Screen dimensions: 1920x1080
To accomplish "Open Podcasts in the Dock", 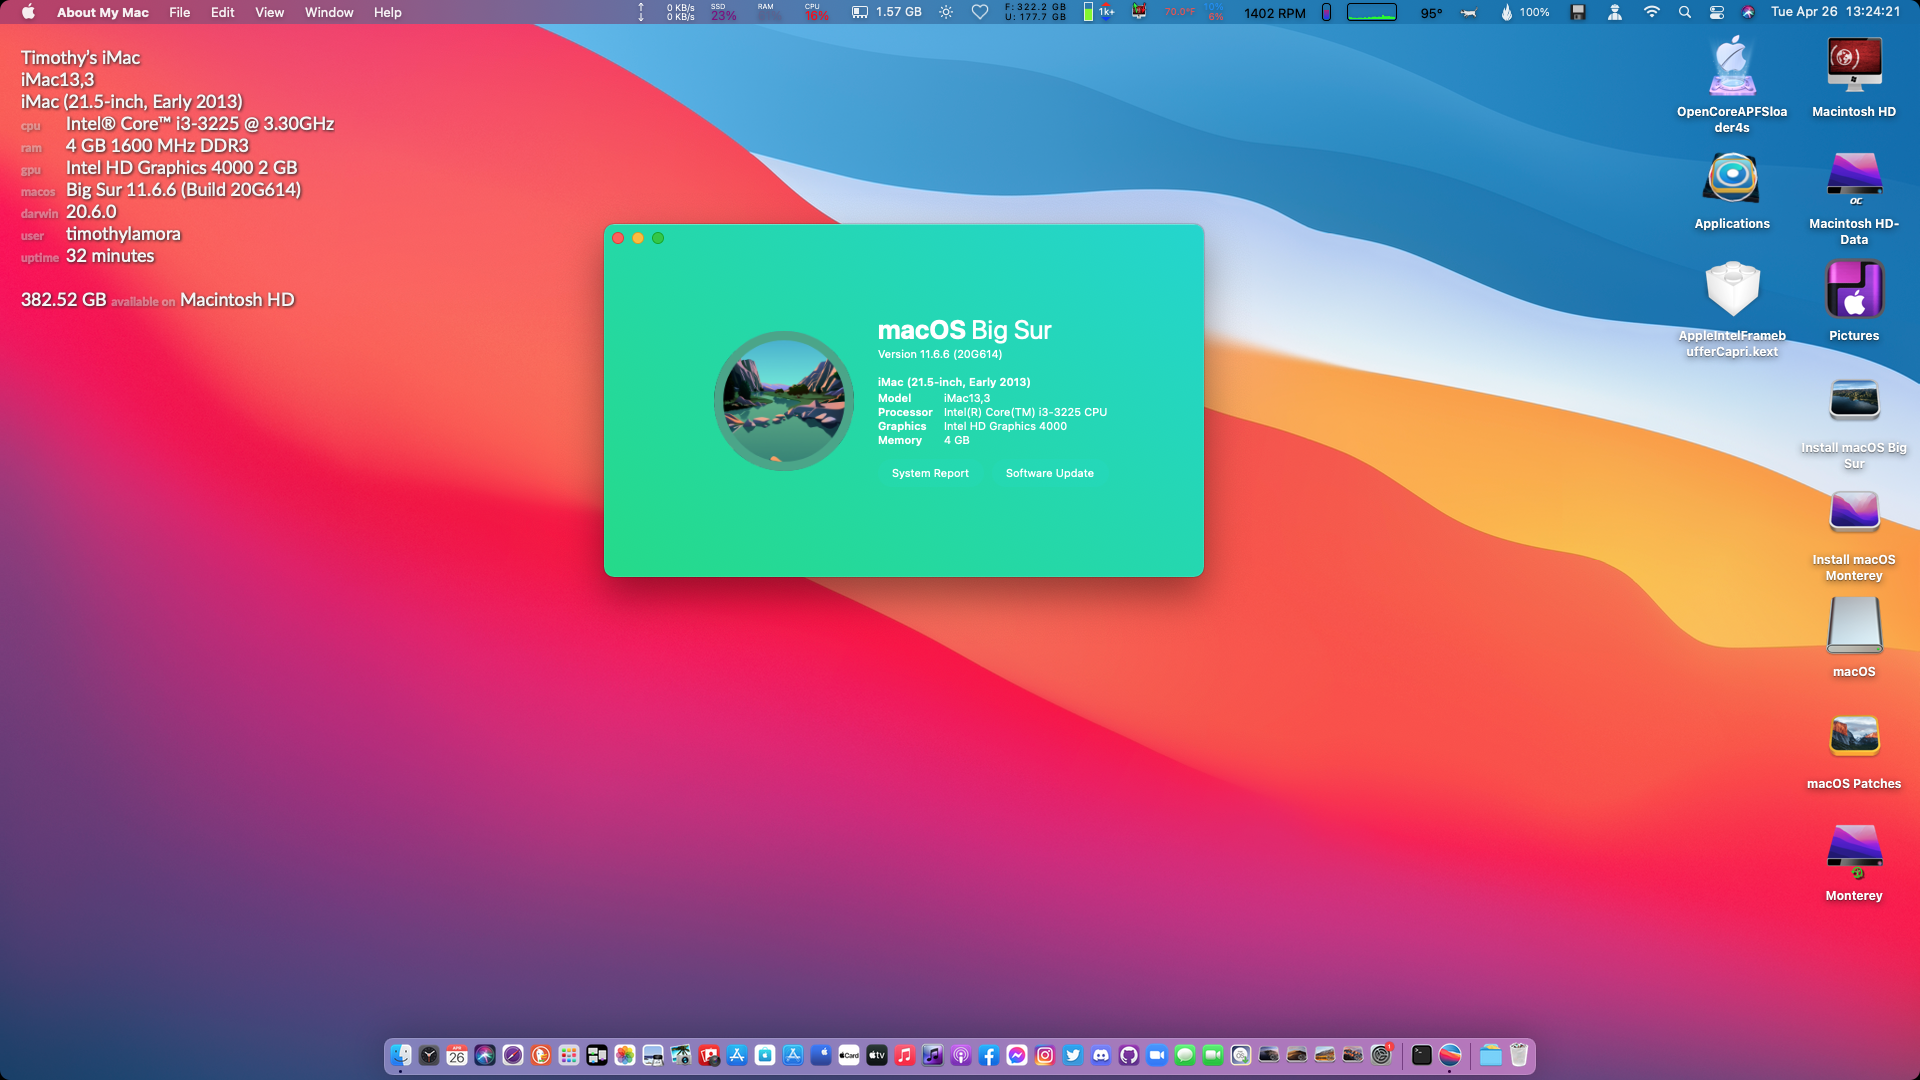I will pyautogui.click(x=961, y=1055).
